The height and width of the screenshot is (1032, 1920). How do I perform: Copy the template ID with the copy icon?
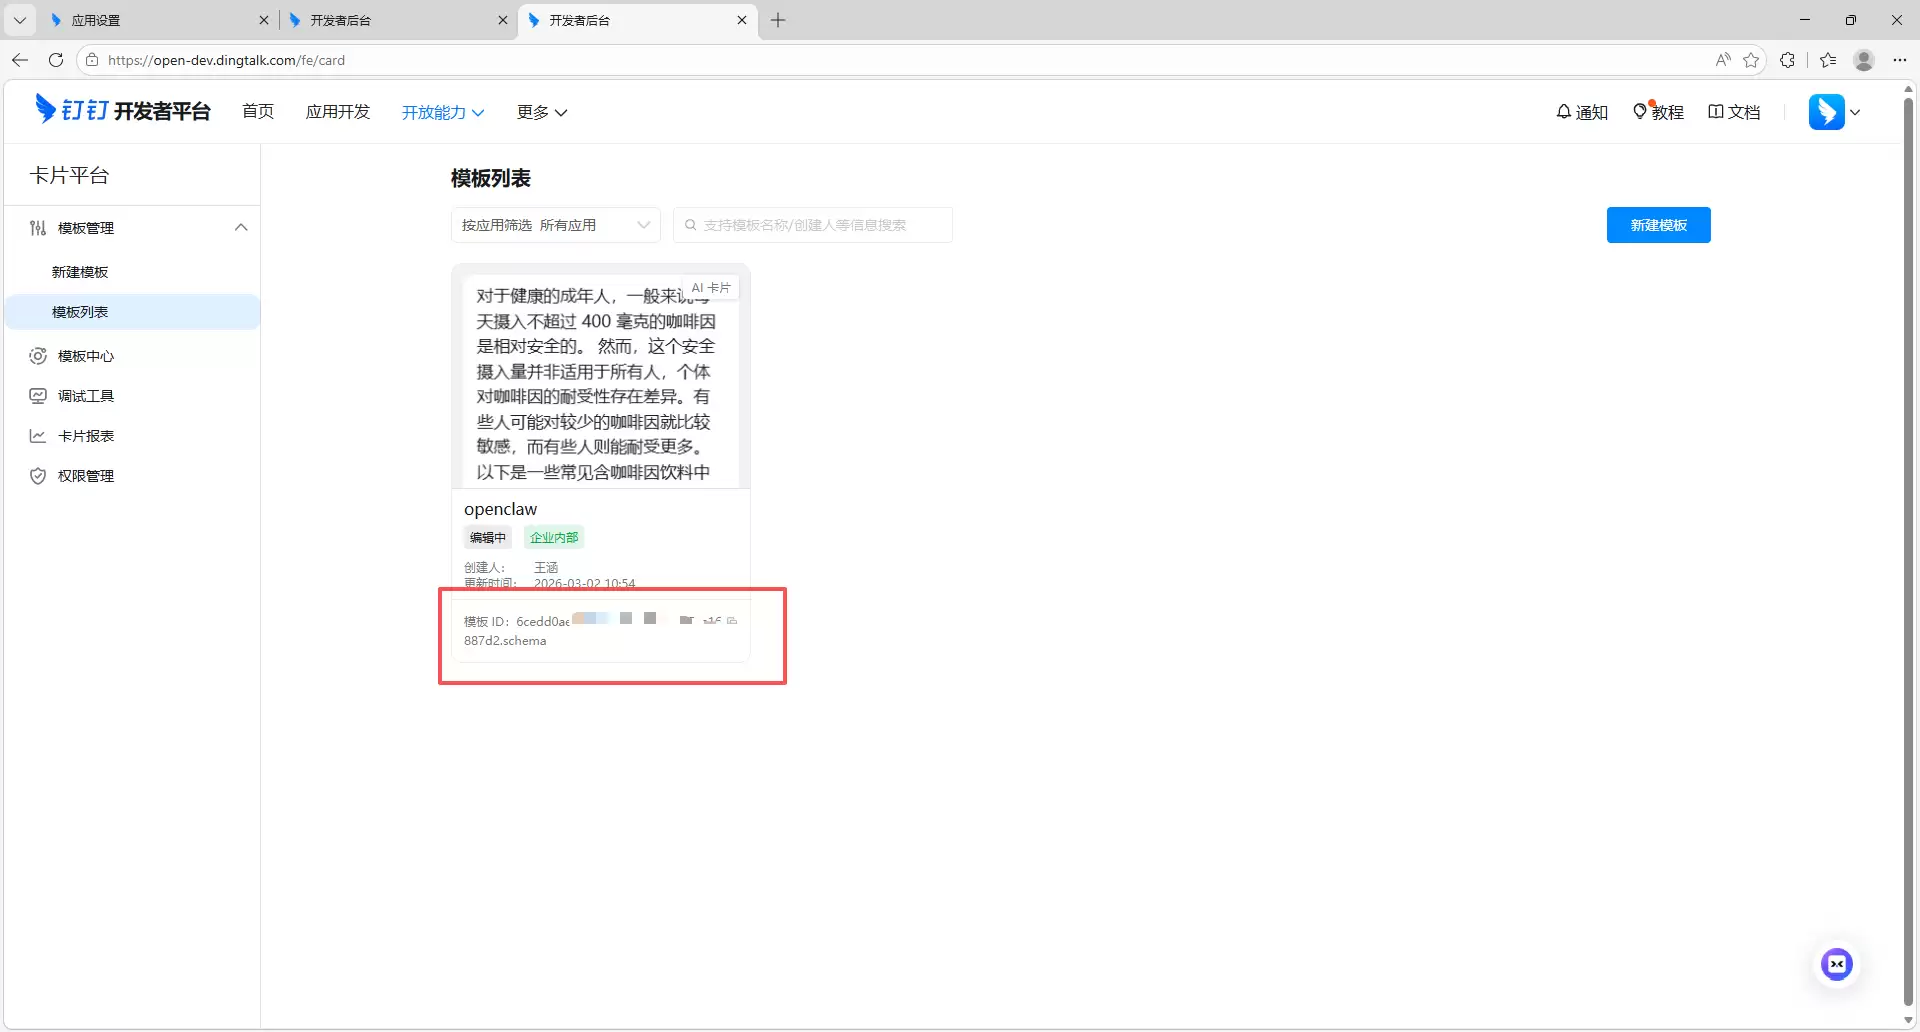pos(732,621)
